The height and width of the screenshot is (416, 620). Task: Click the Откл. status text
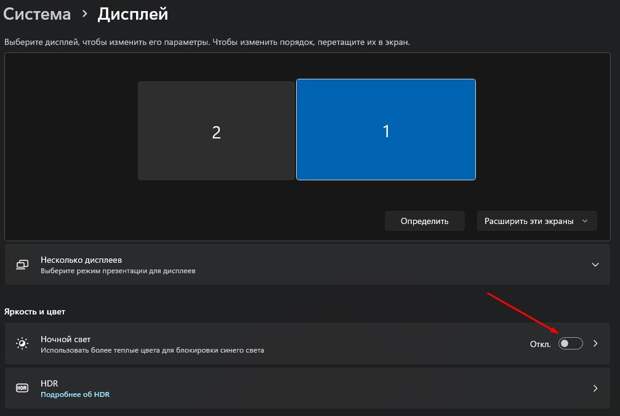pyautogui.click(x=540, y=344)
